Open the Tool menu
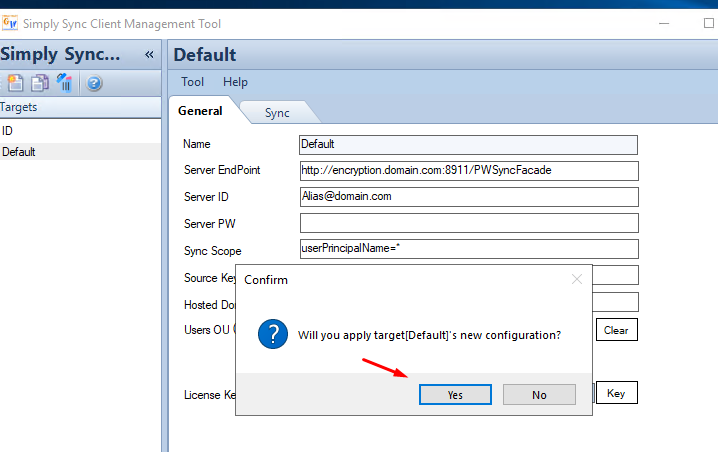The height and width of the screenshot is (452, 718). click(x=192, y=82)
